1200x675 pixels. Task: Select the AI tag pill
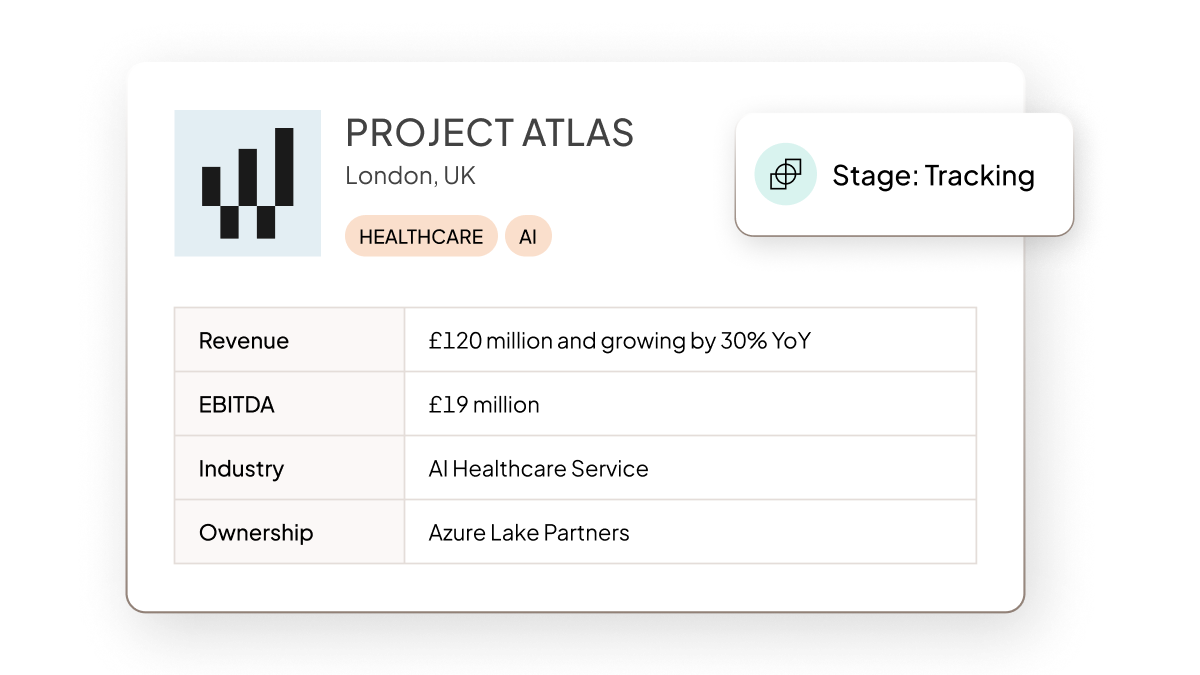click(x=528, y=237)
